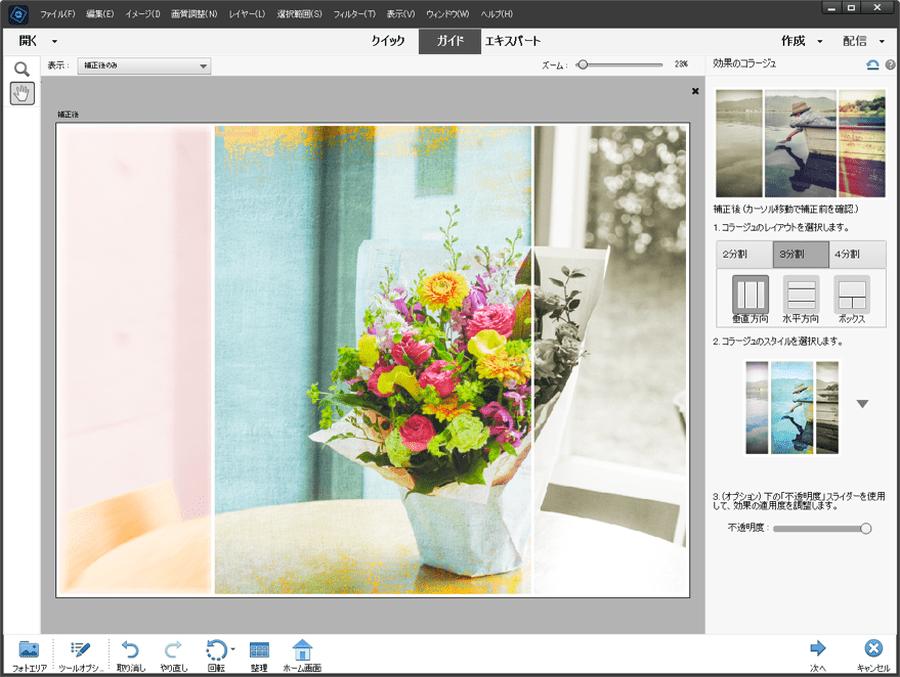Select the Hand tool
This screenshot has width=900, height=677.
[21, 94]
